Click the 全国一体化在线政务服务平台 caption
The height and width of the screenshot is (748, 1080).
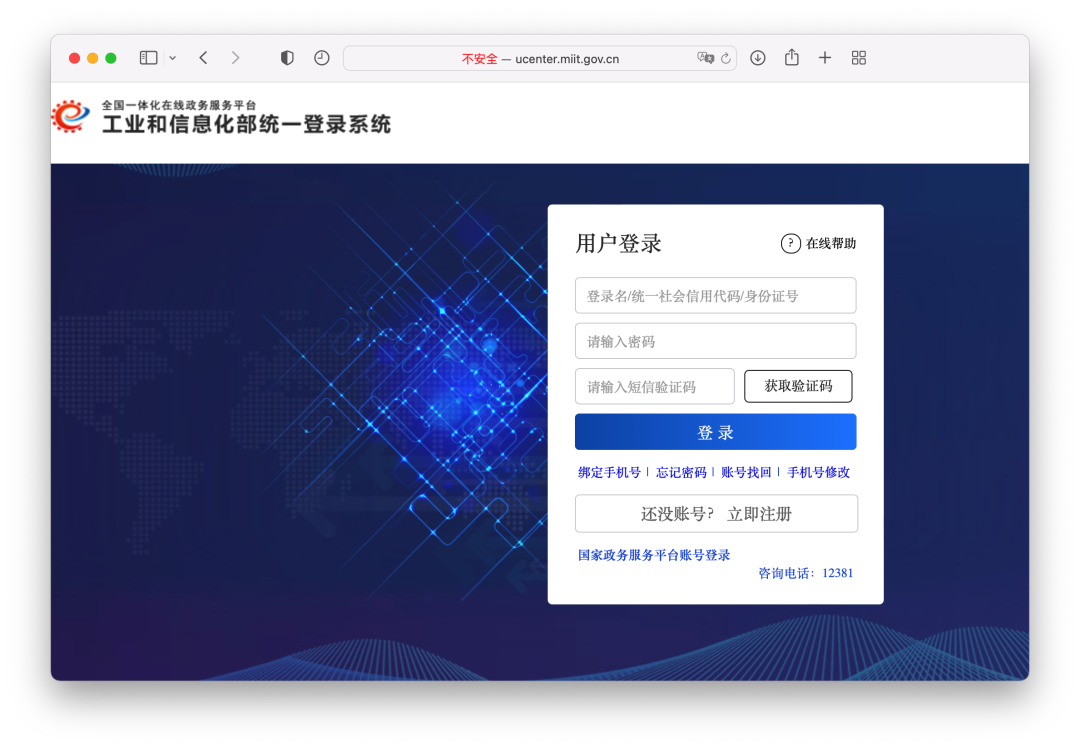pos(179,105)
